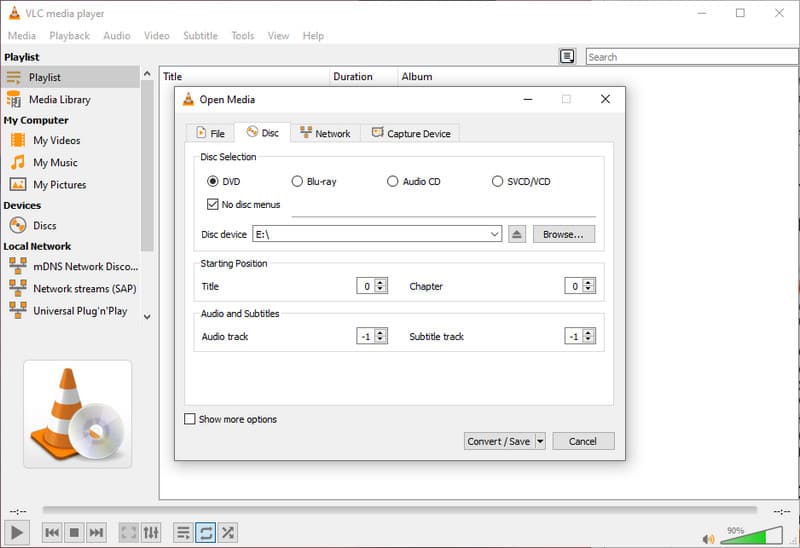Open the Playback menu
This screenshot has width=800, height=548.
(x=69, y=35)
